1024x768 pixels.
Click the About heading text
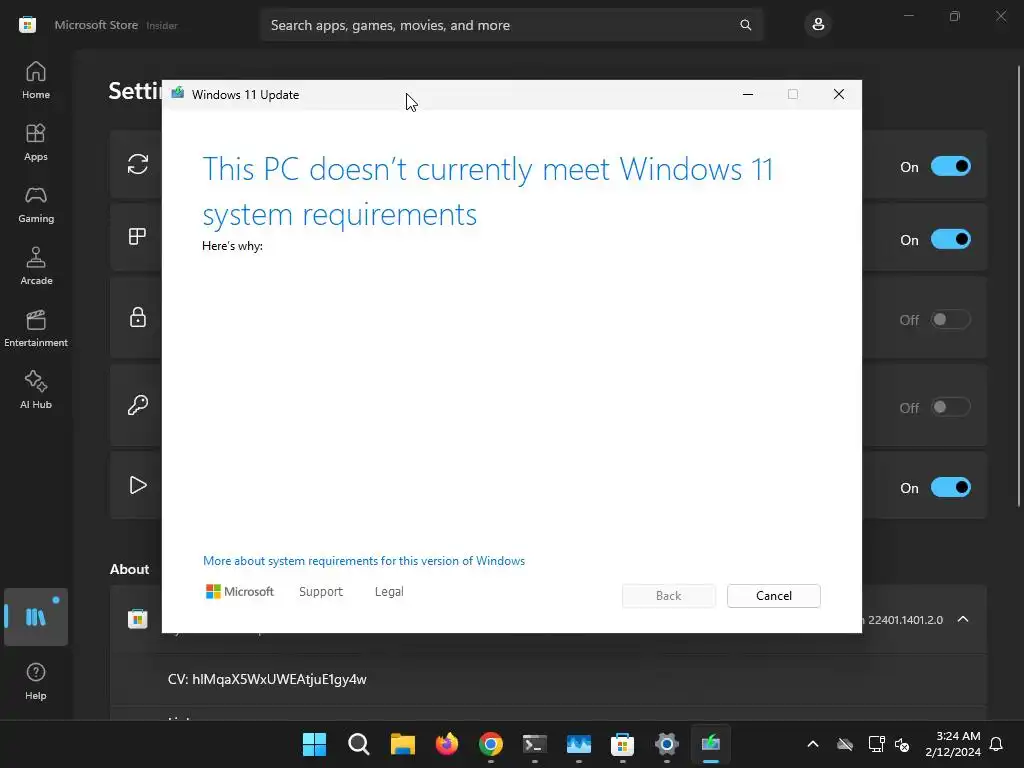129,569
